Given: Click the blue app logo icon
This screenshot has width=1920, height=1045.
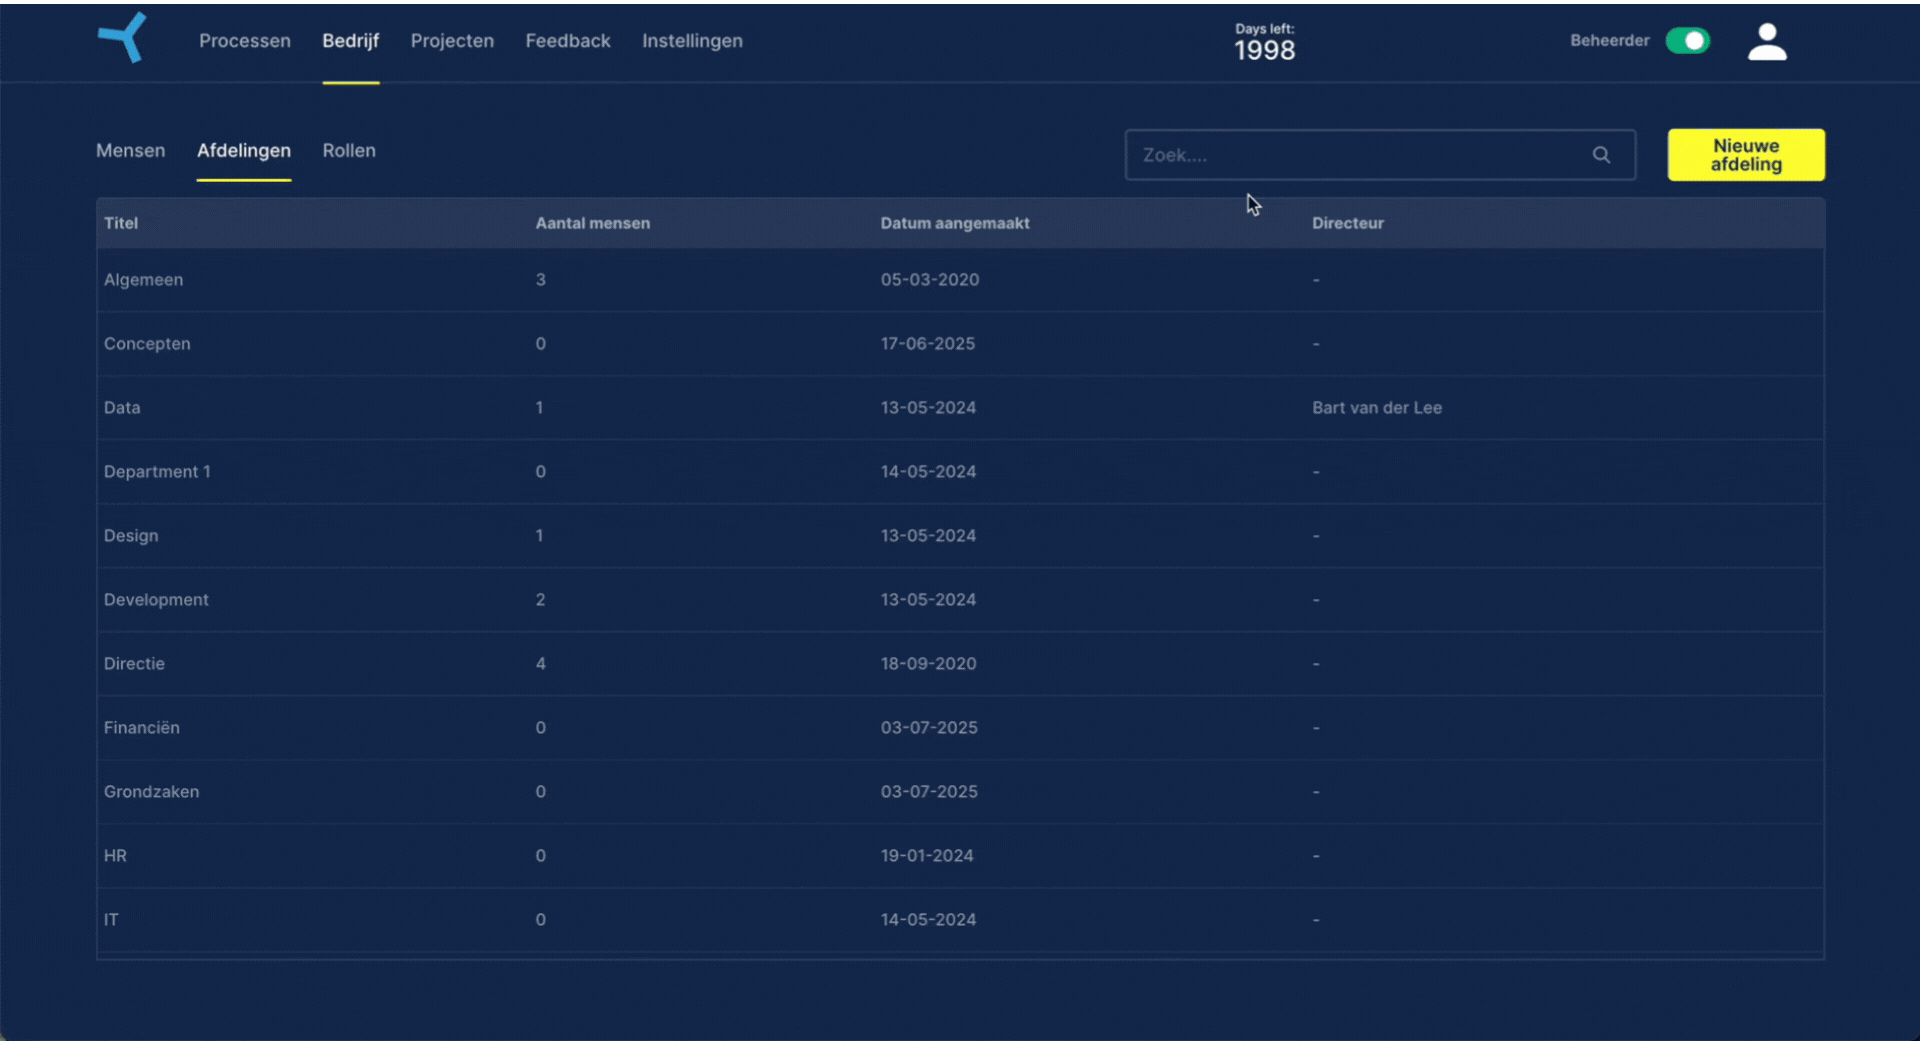Looking at the screenshot, I should pos(122,38).
